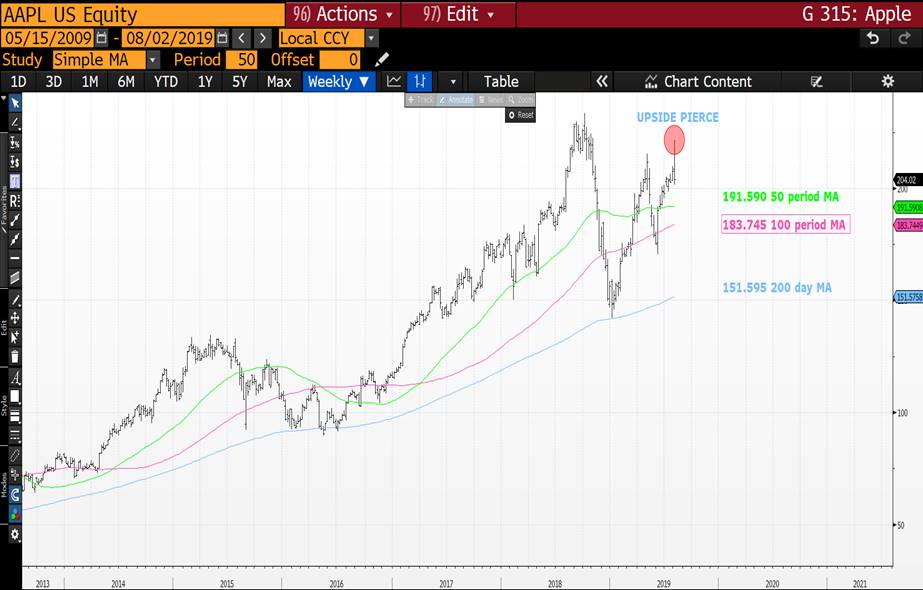Select the R regression annotation tool
923x590 pixels.
[x=15, y=201]
